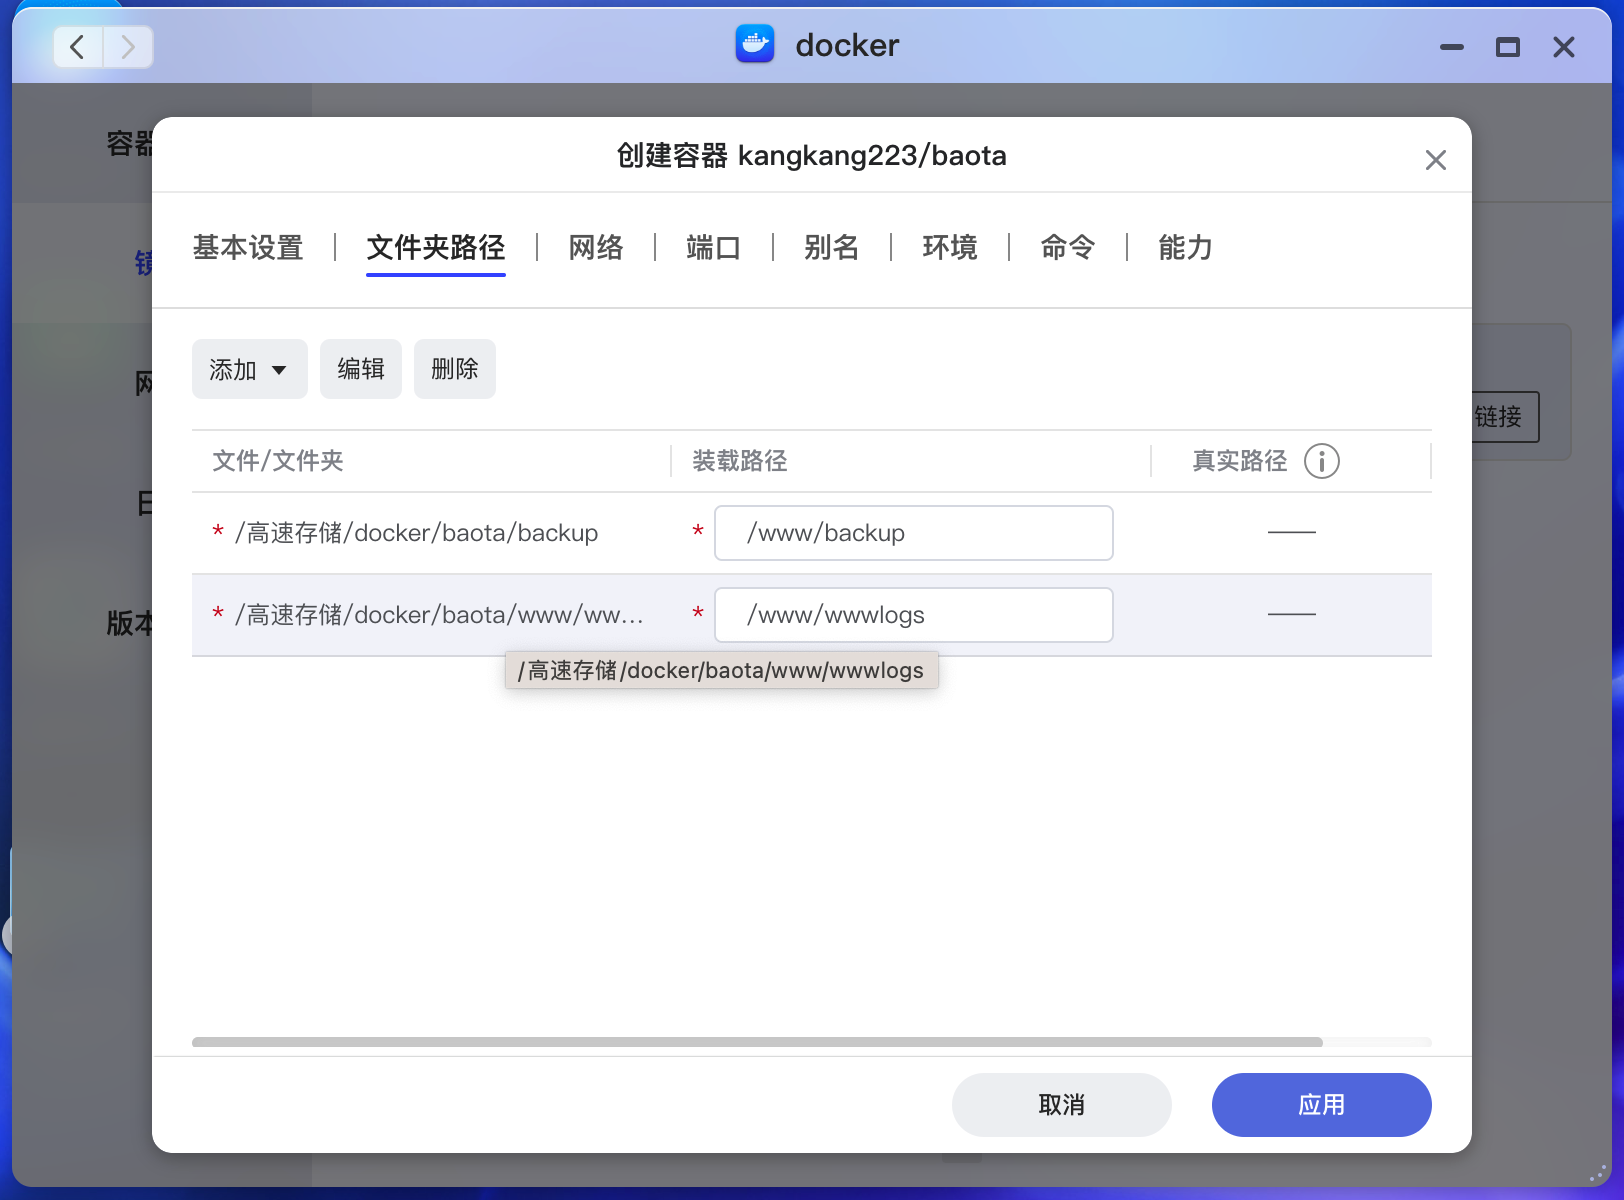Click the 链接 button in the background window
This screenshot has width=1624, height=1200.
(1505, 417)
